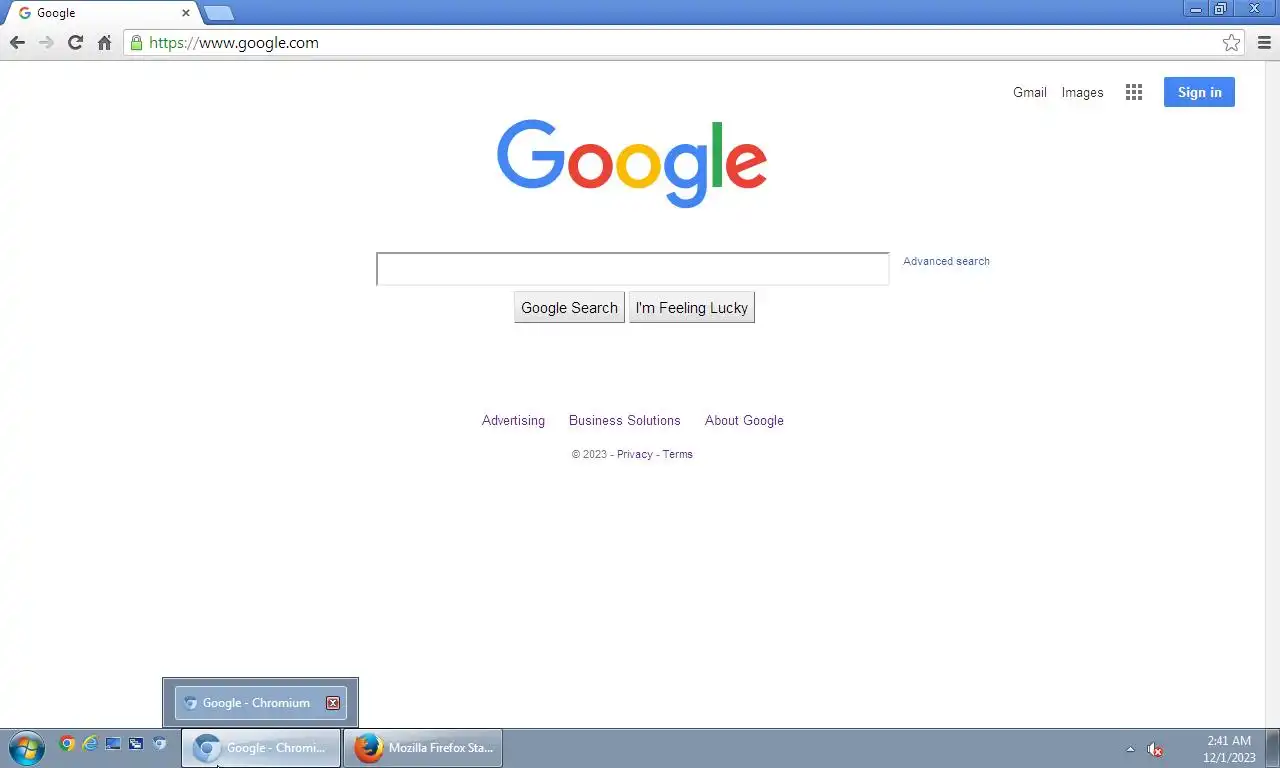1280x768 pixels.
Task: Go back using the browser back arrow
Action: pyautogui.click(x=17, y=42)
